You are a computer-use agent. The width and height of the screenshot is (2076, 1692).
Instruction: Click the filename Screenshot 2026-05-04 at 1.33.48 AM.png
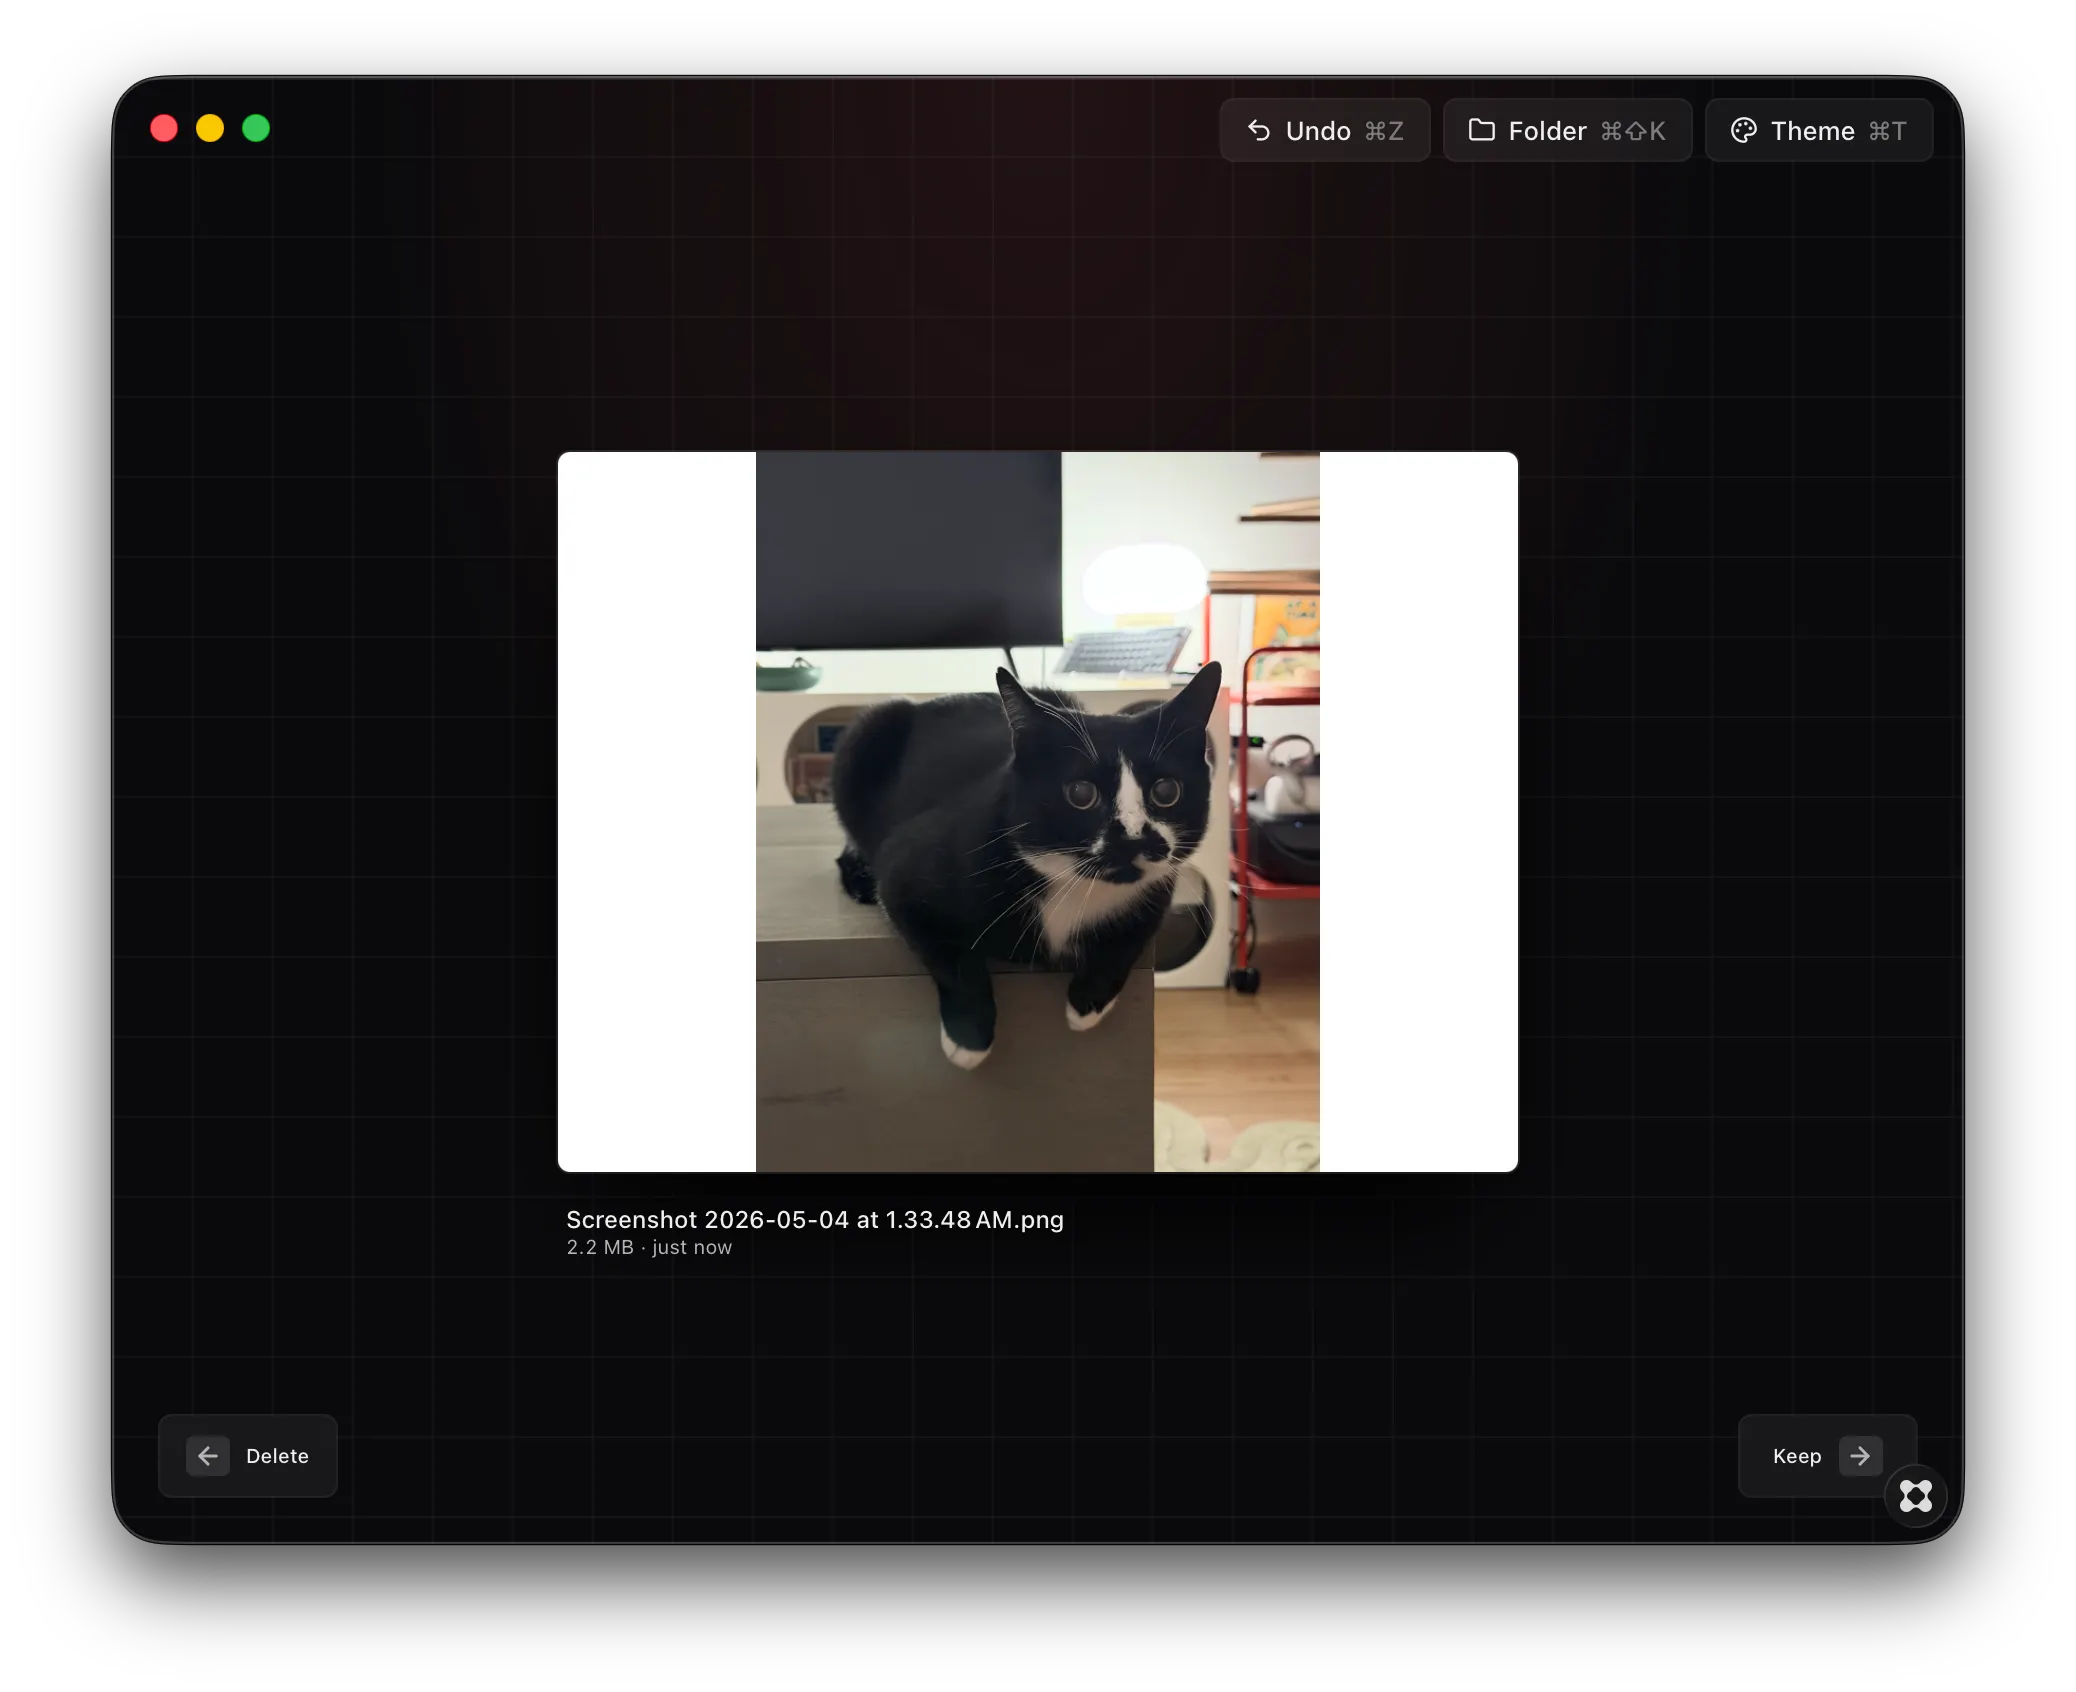click(815, 1220)
